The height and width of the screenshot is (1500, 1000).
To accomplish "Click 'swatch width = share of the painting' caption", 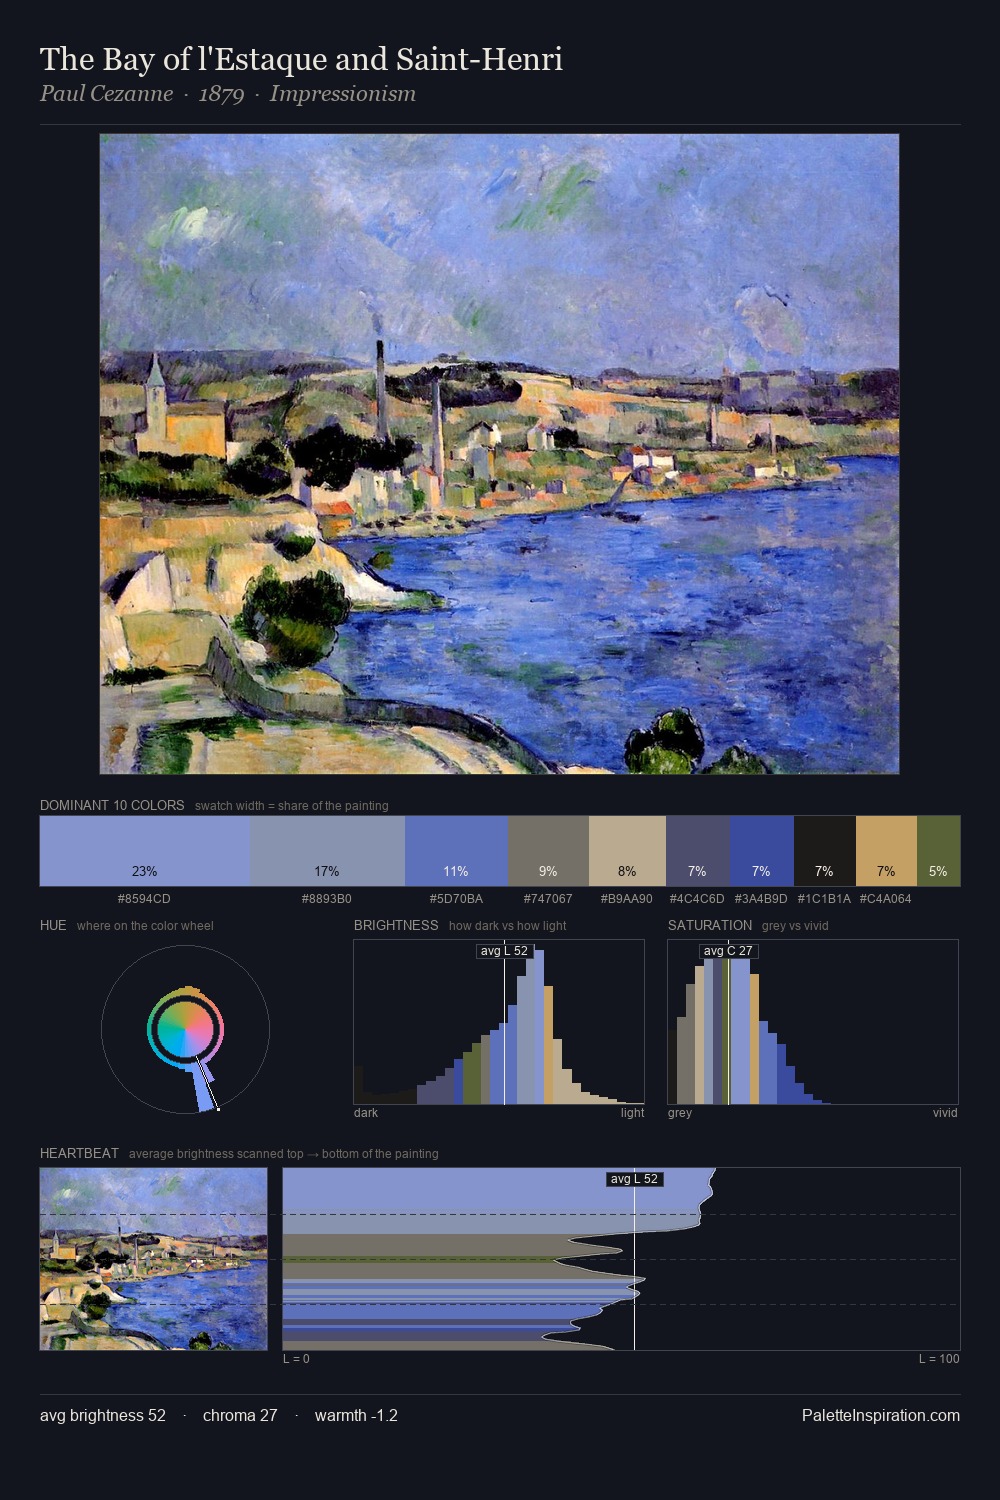I will coord(292,805).
